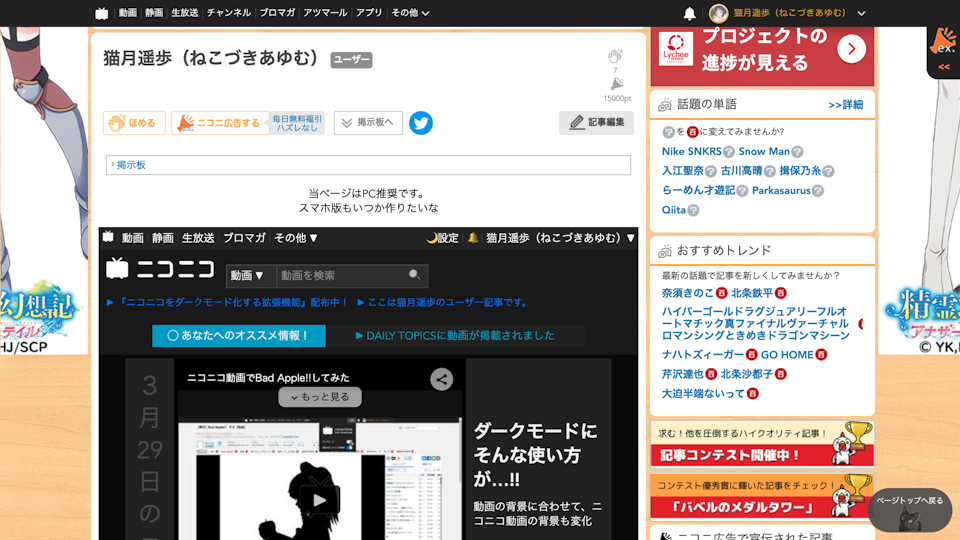Click the Niconico TV logo in top bar

pos(102,13)
